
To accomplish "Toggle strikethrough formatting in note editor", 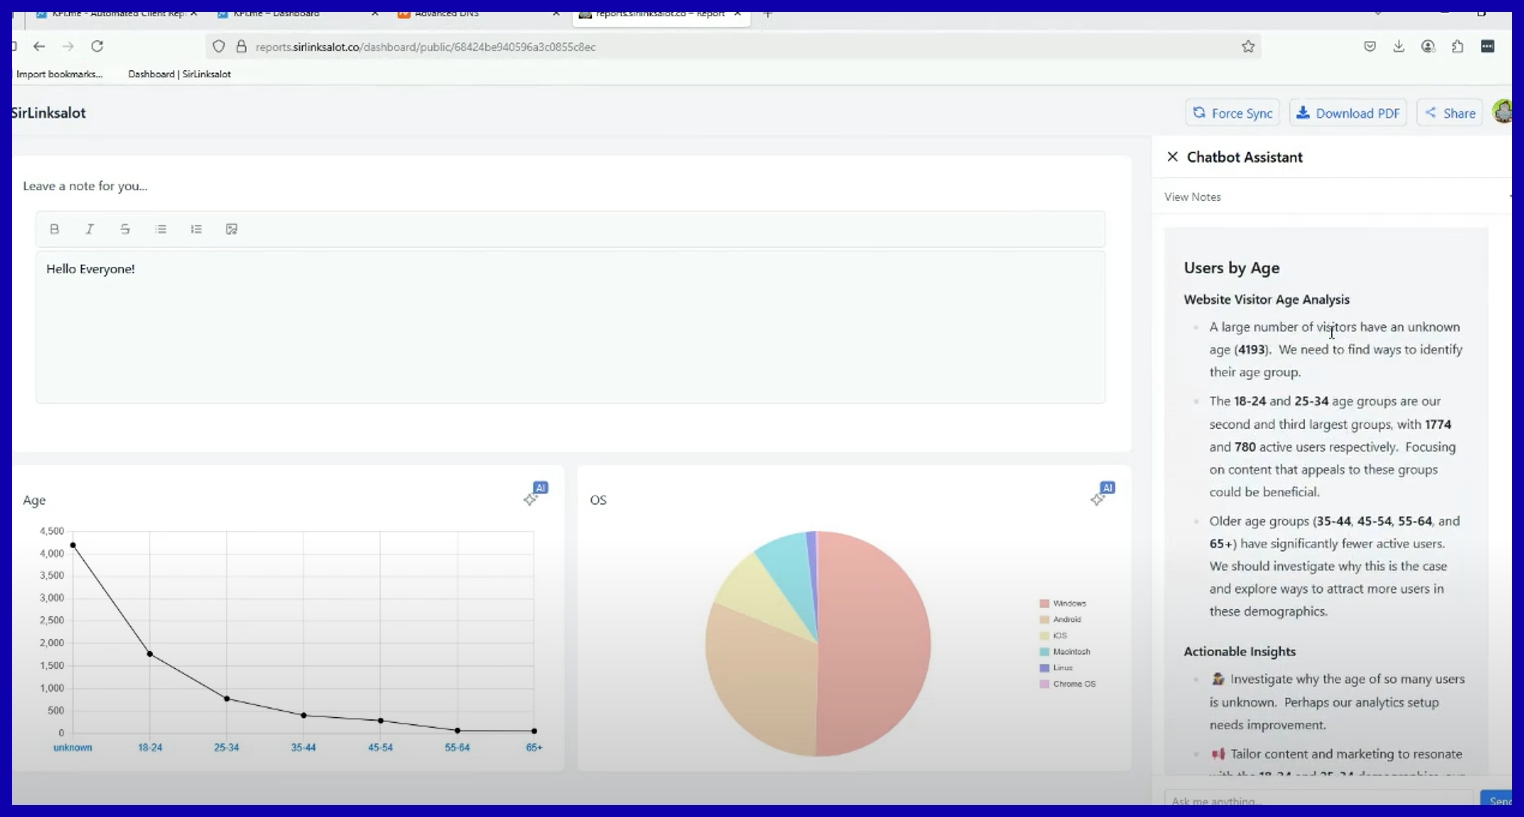I will click(x=125, y=229).
